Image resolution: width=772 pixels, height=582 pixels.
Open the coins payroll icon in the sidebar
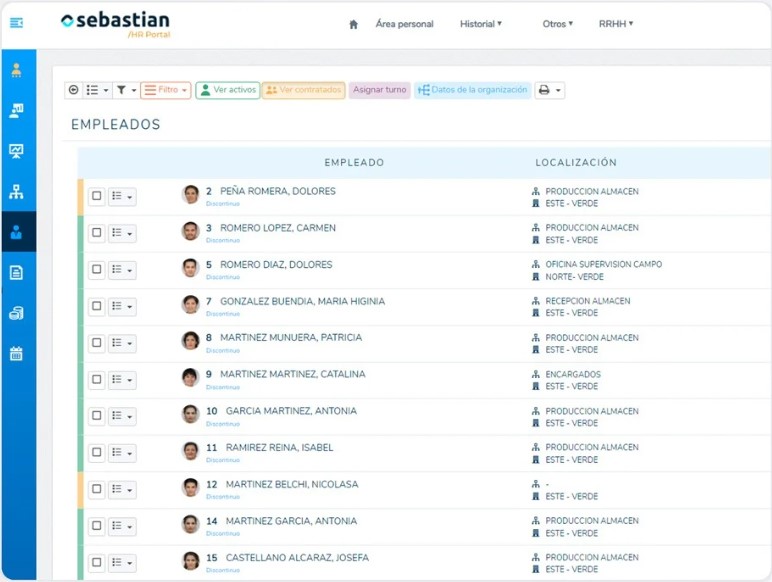click(x=16, y=313)
